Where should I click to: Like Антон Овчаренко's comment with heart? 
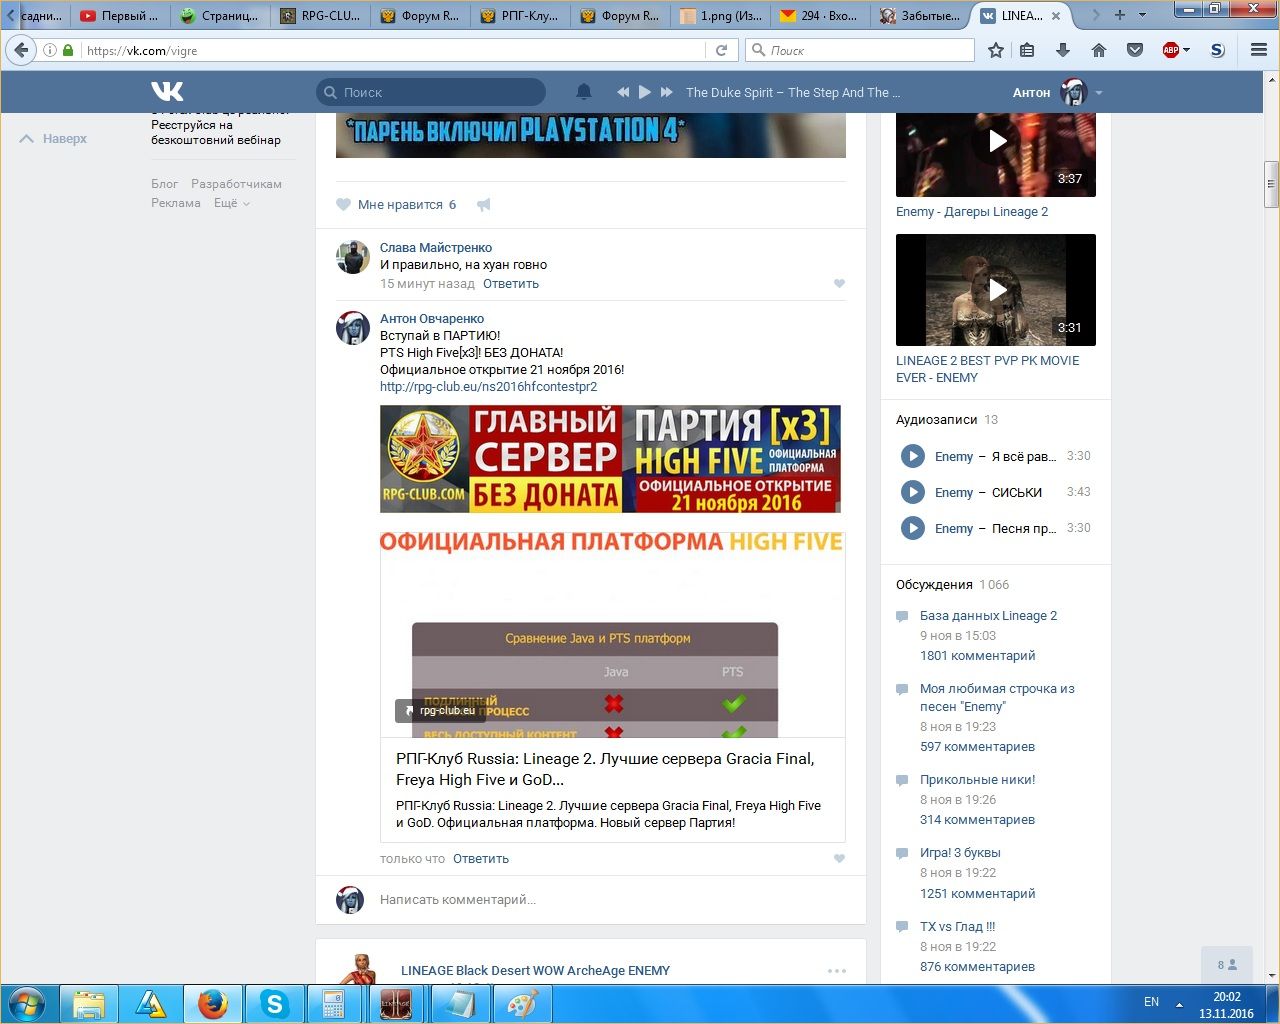839,859
